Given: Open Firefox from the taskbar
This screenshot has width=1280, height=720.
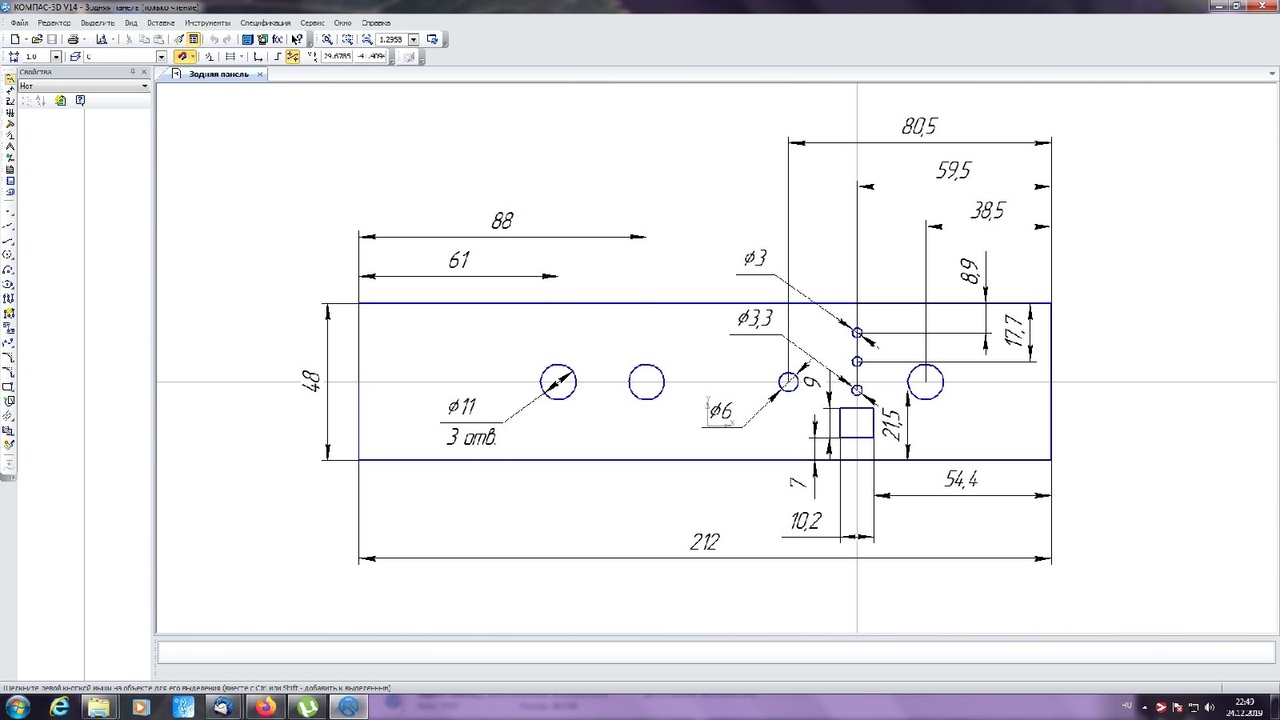Looking at the screenshot, I should coord(265,707).
